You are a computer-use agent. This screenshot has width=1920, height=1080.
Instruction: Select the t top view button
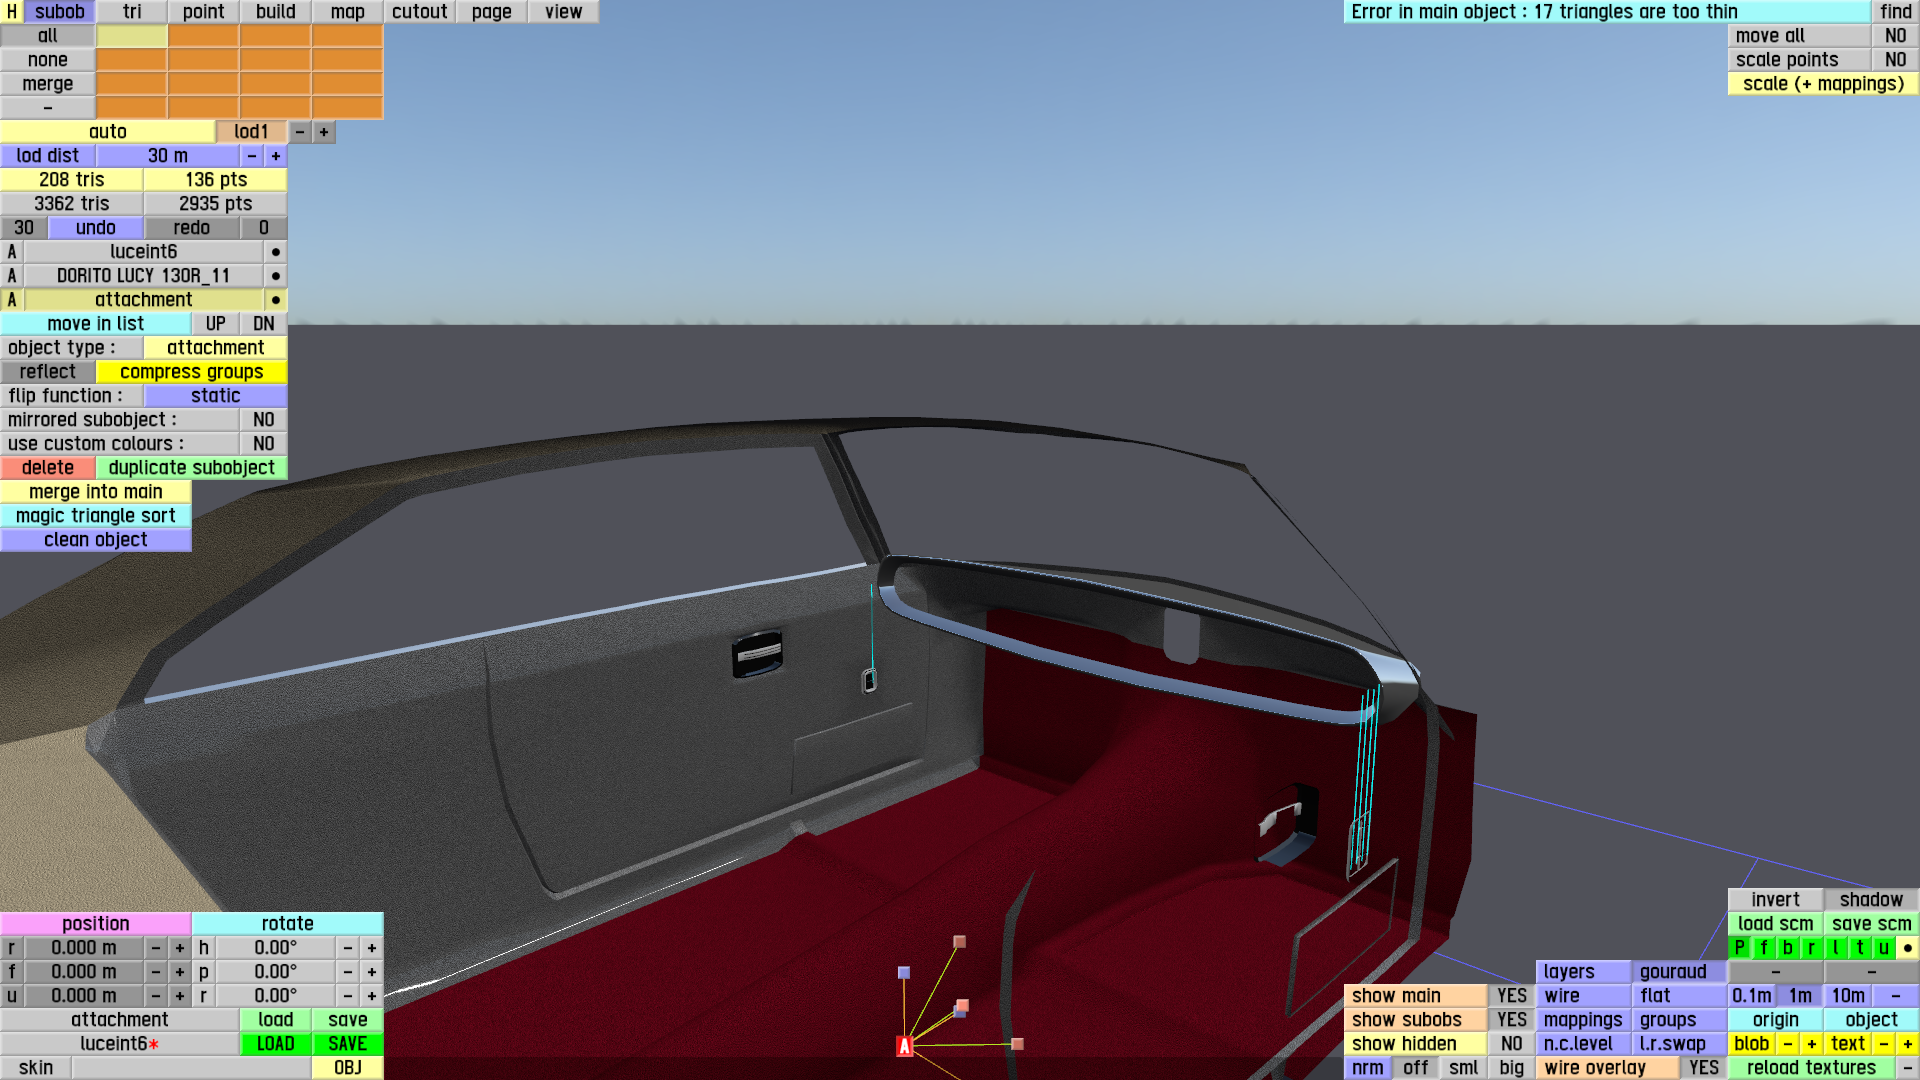[x=1859, y=948]
